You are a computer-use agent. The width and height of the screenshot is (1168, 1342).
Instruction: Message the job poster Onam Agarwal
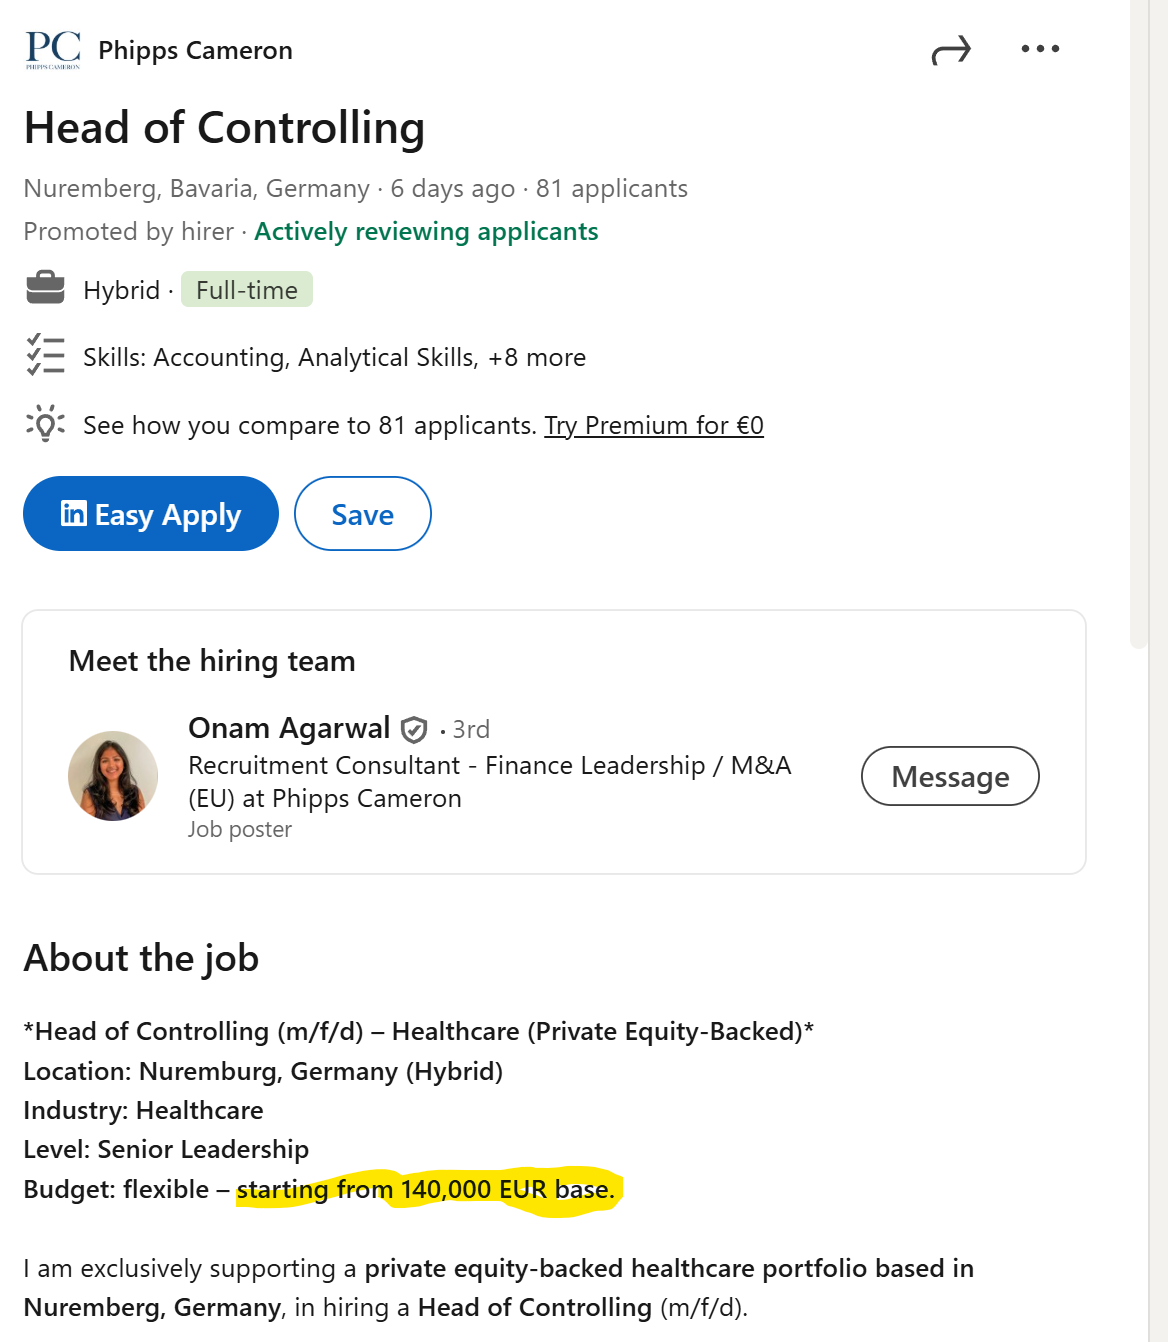(950, 776)
